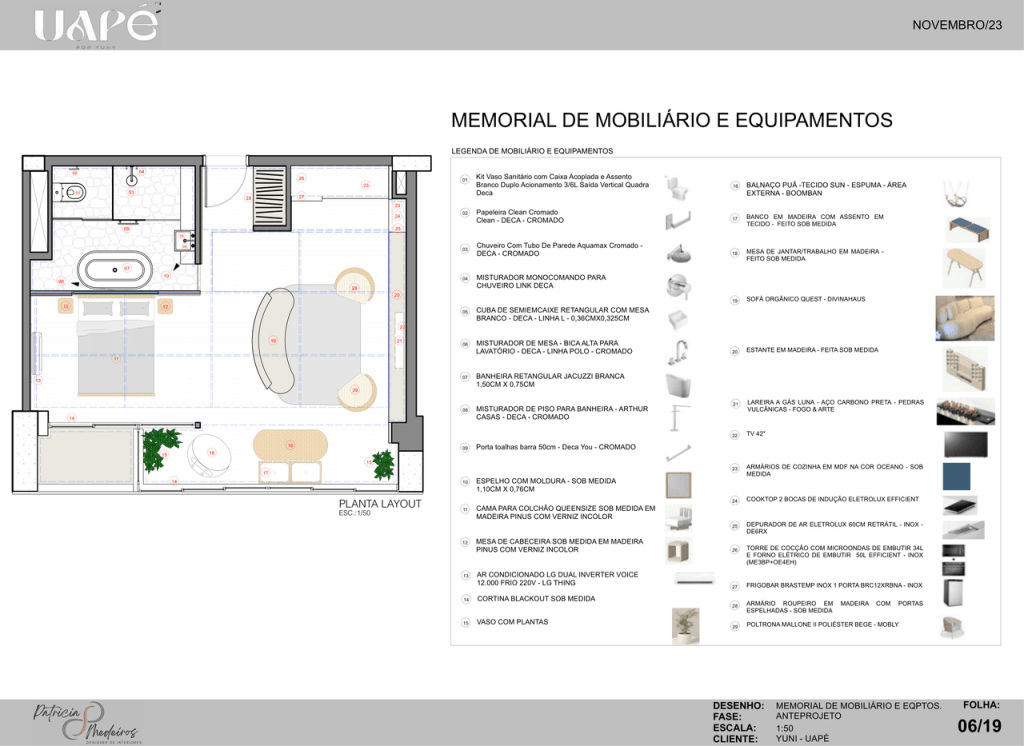Select 'LEGENDA DE MOBILIÁRIO E EQUIPAMENTOS' subtitle

point(532,151)
